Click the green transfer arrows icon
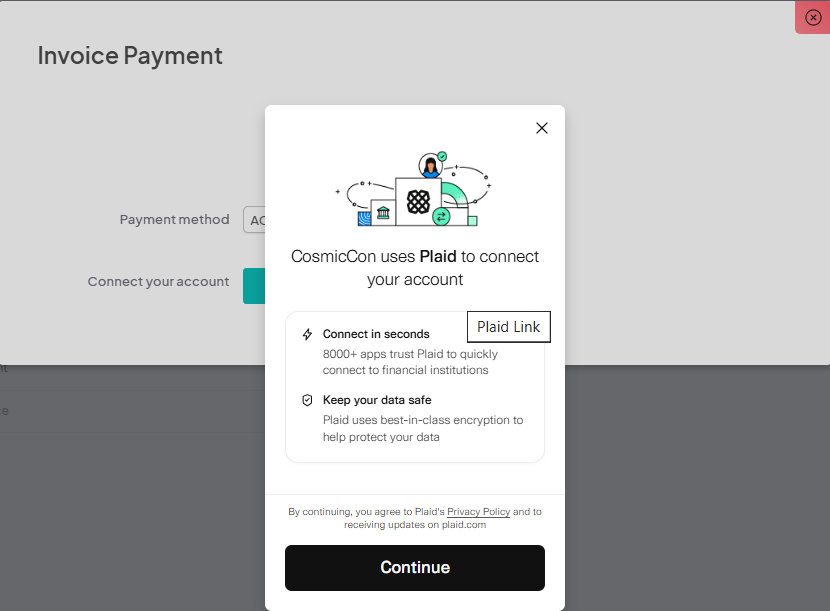Viewport: 830px width, 611px height. [441, 216]
